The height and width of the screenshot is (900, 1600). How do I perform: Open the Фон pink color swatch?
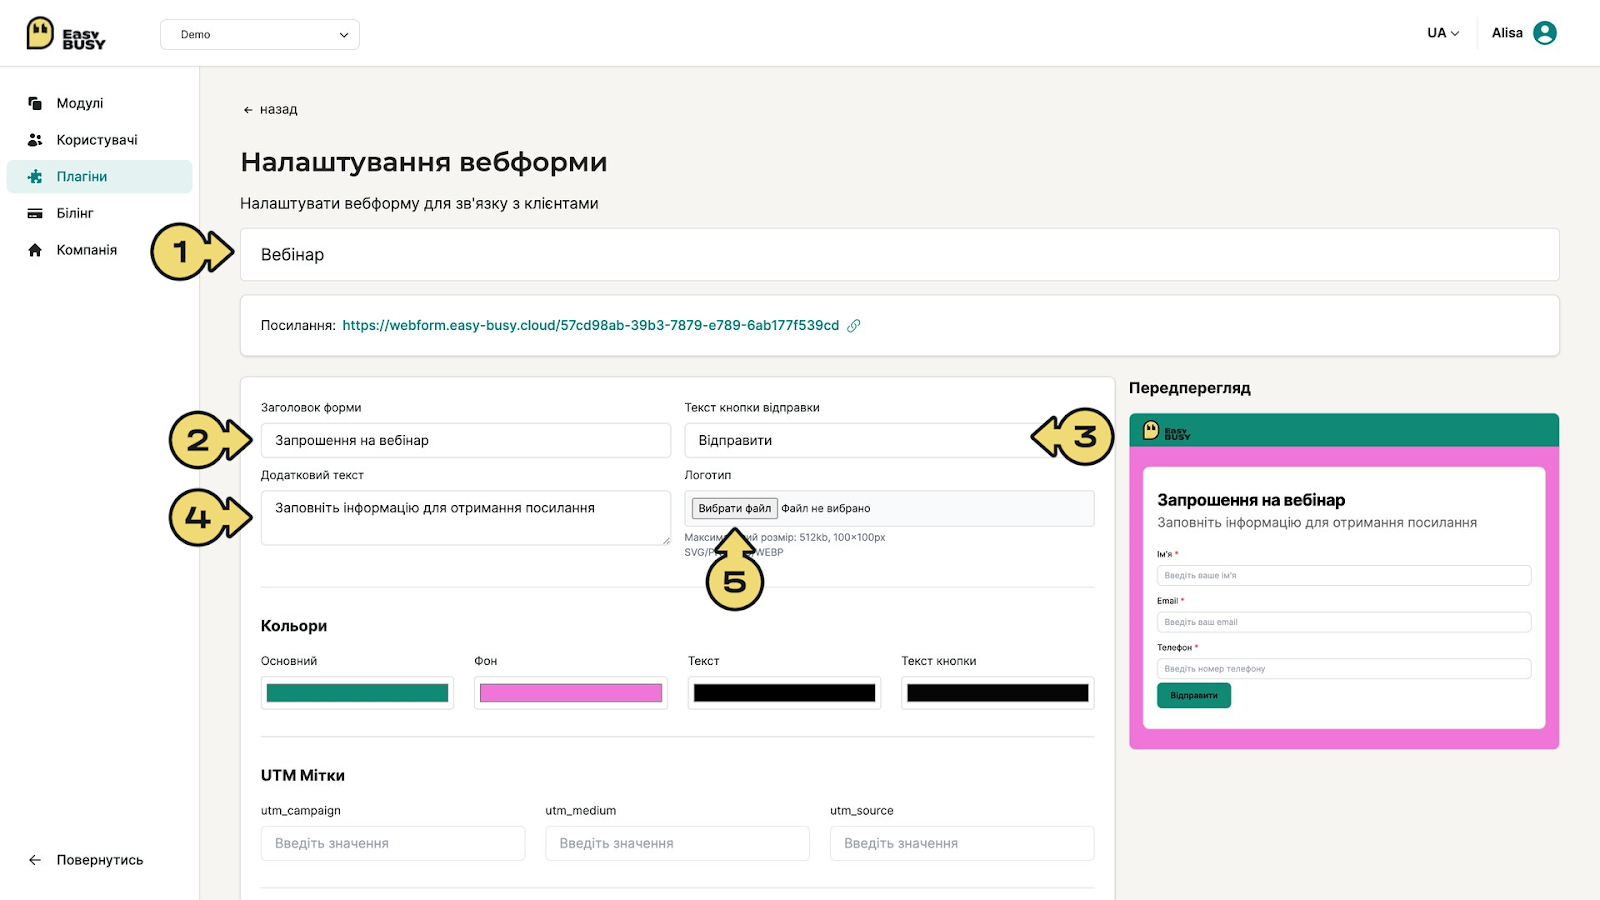[x=570, y=693]
